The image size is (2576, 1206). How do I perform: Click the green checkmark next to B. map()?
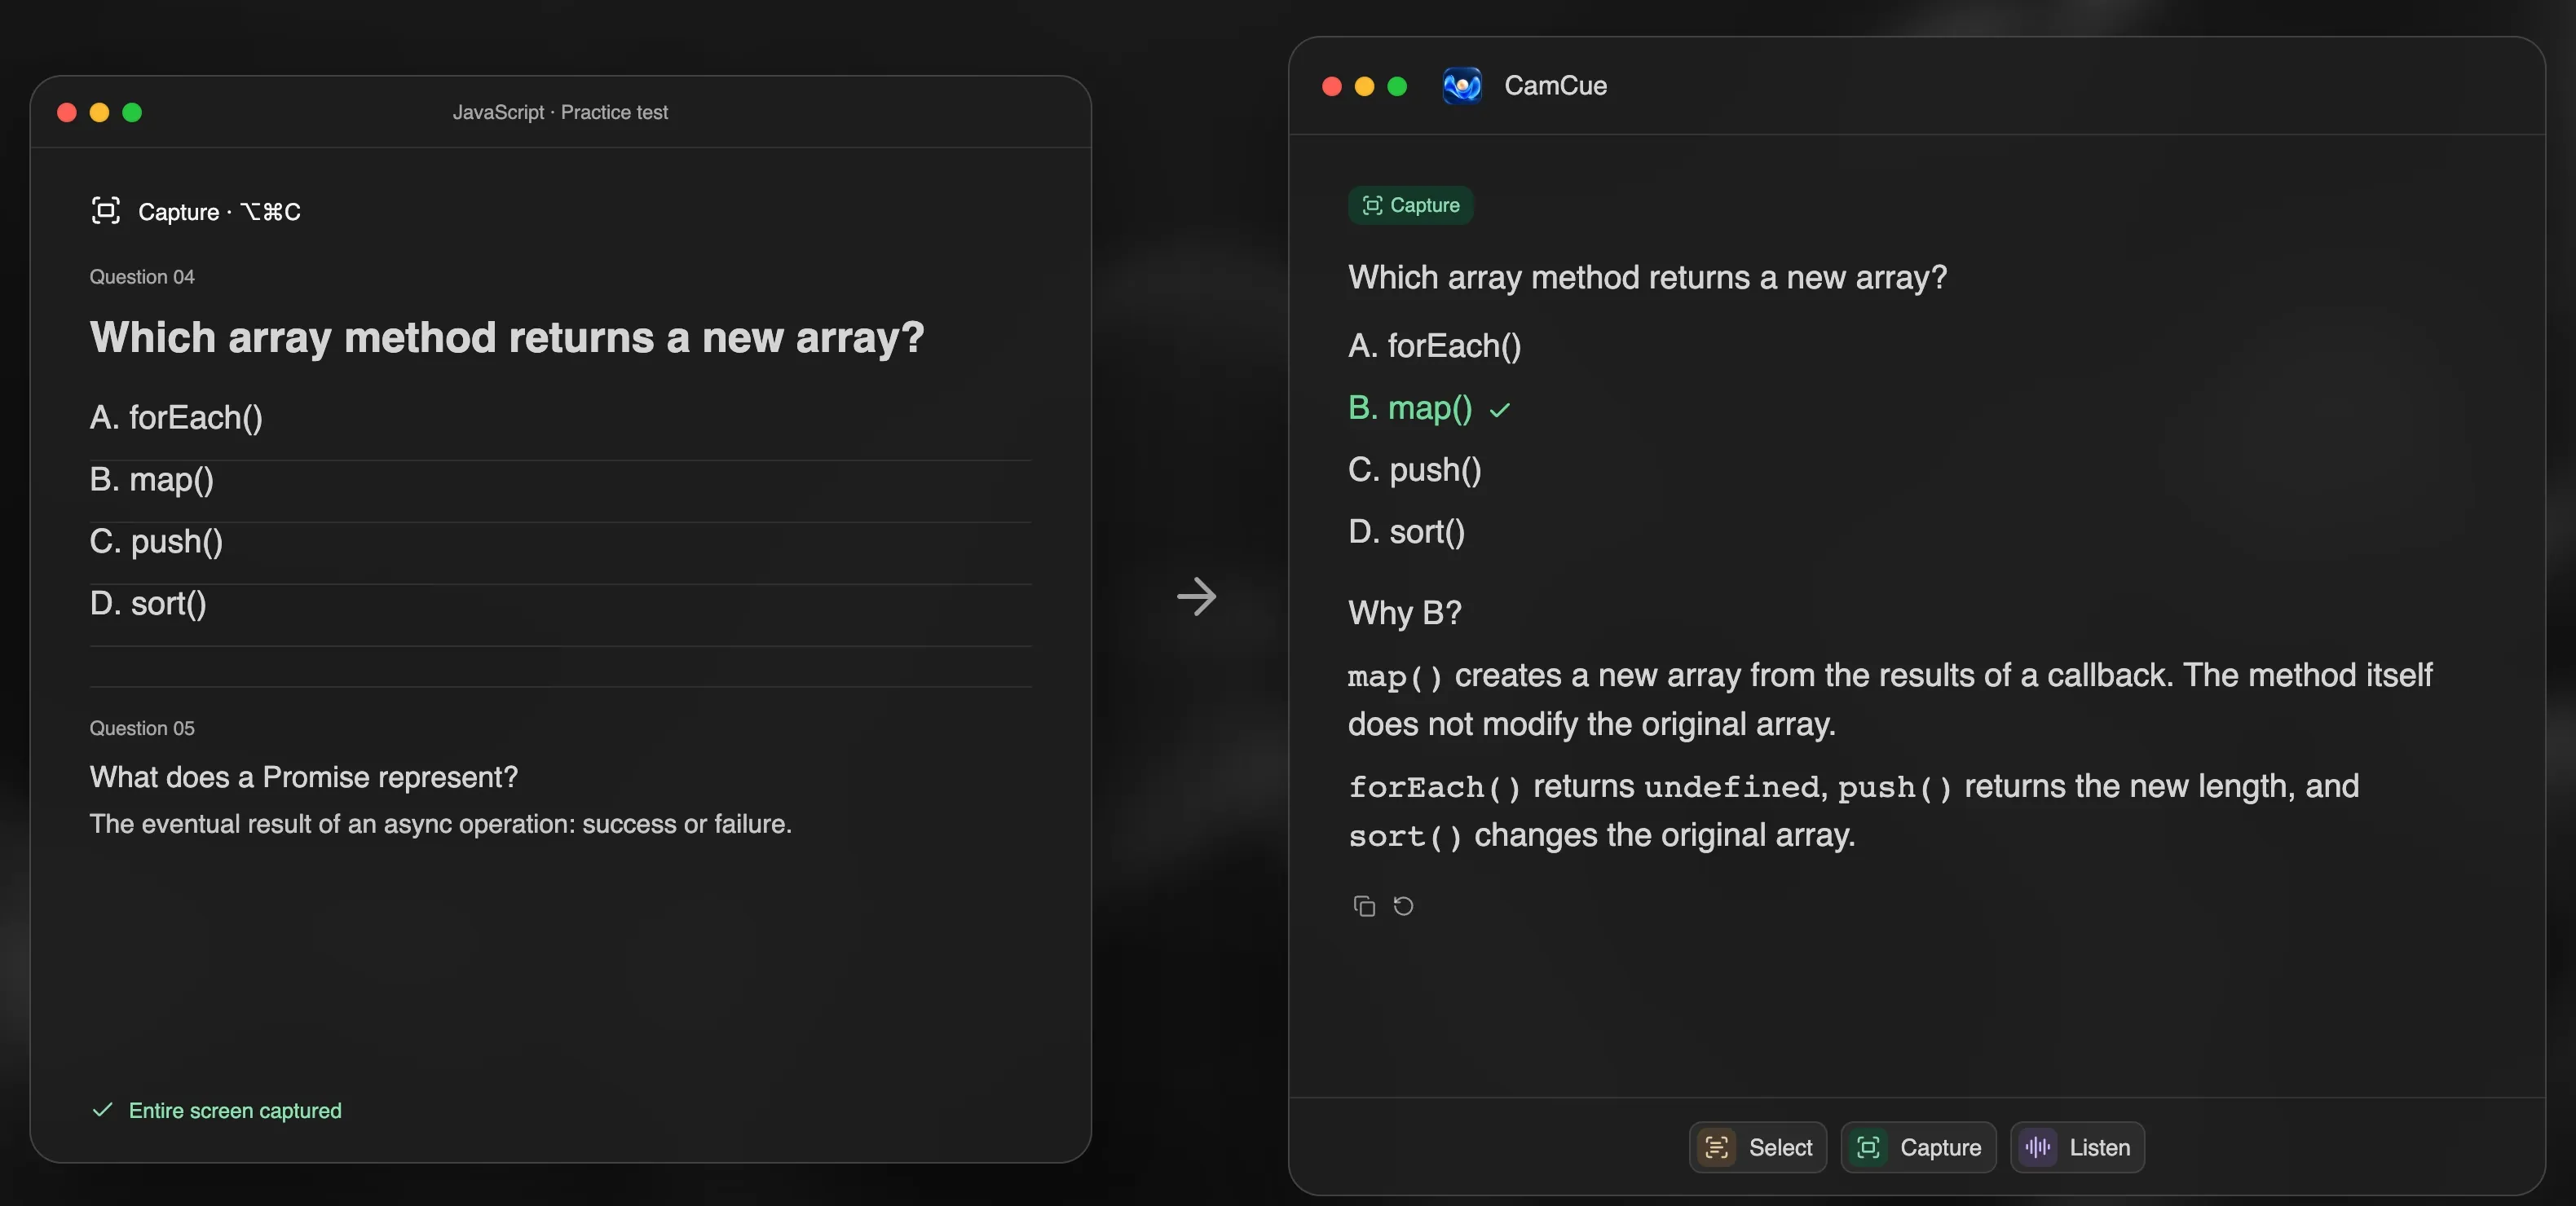point(1498,410)
